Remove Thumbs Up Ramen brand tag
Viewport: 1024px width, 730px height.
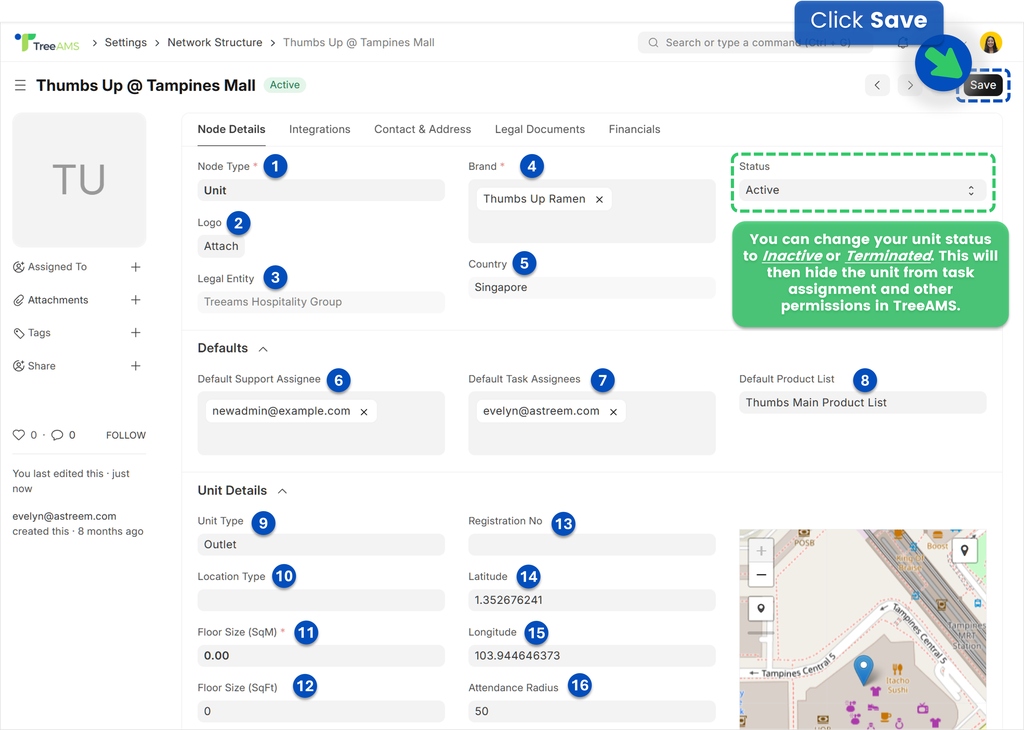tap(600, 199)
